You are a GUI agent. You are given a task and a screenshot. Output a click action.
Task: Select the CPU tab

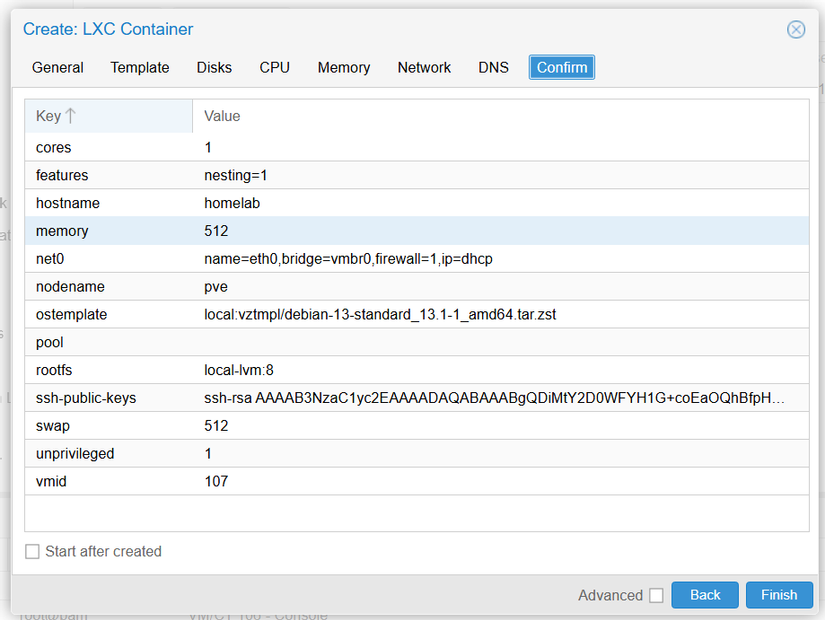pos(275,67)
